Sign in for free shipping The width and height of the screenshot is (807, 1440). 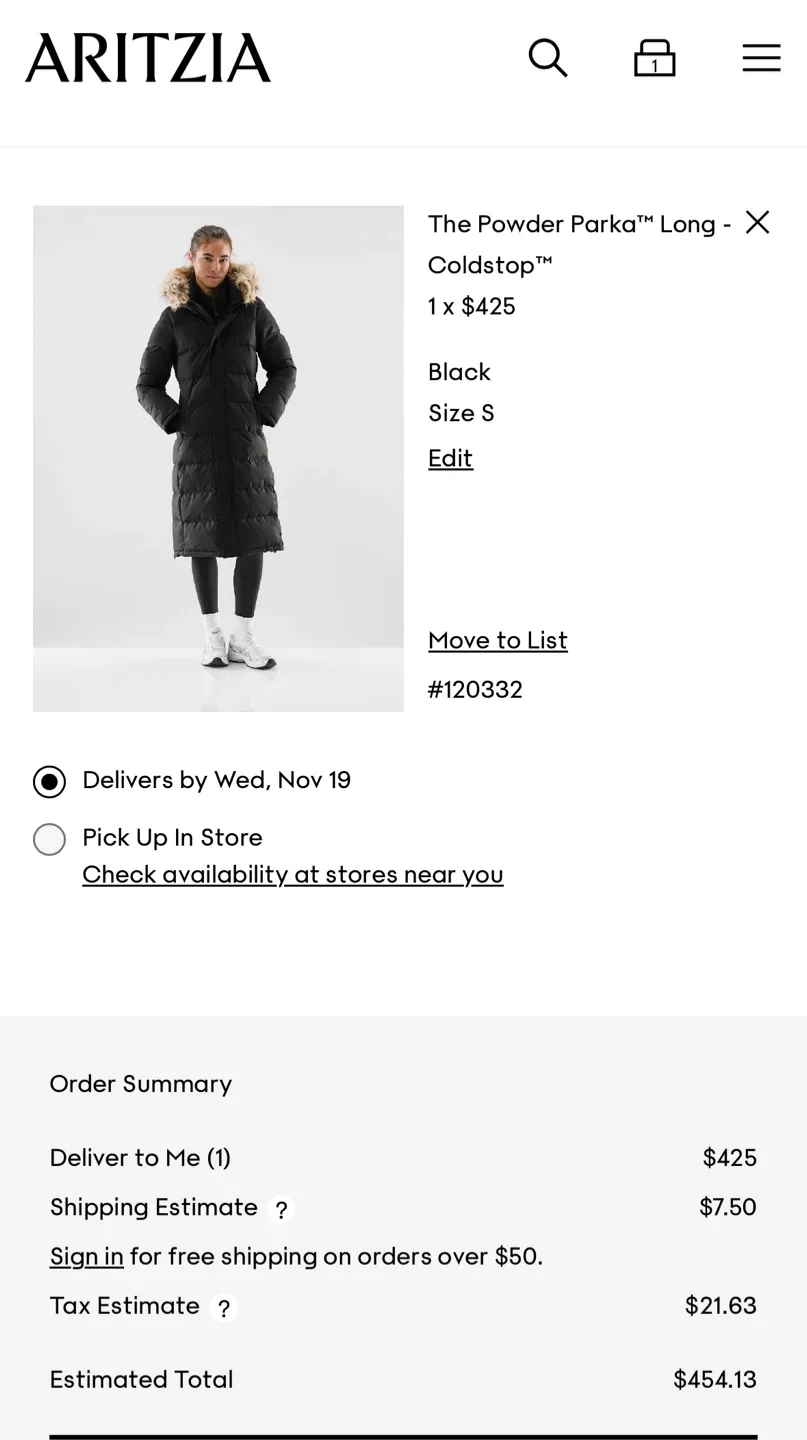click(86, 1256)
